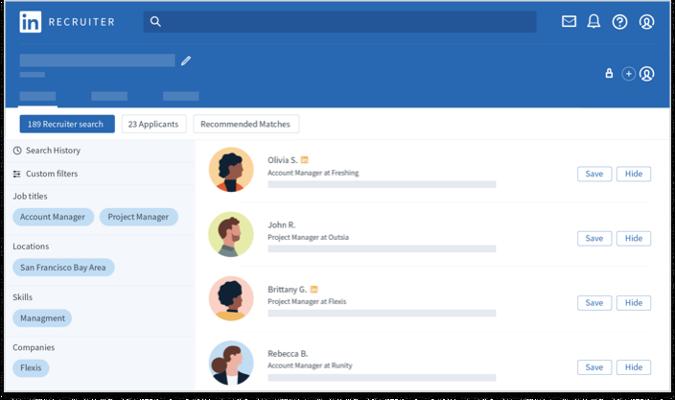Hide candidate John R.

click(633, 238)
